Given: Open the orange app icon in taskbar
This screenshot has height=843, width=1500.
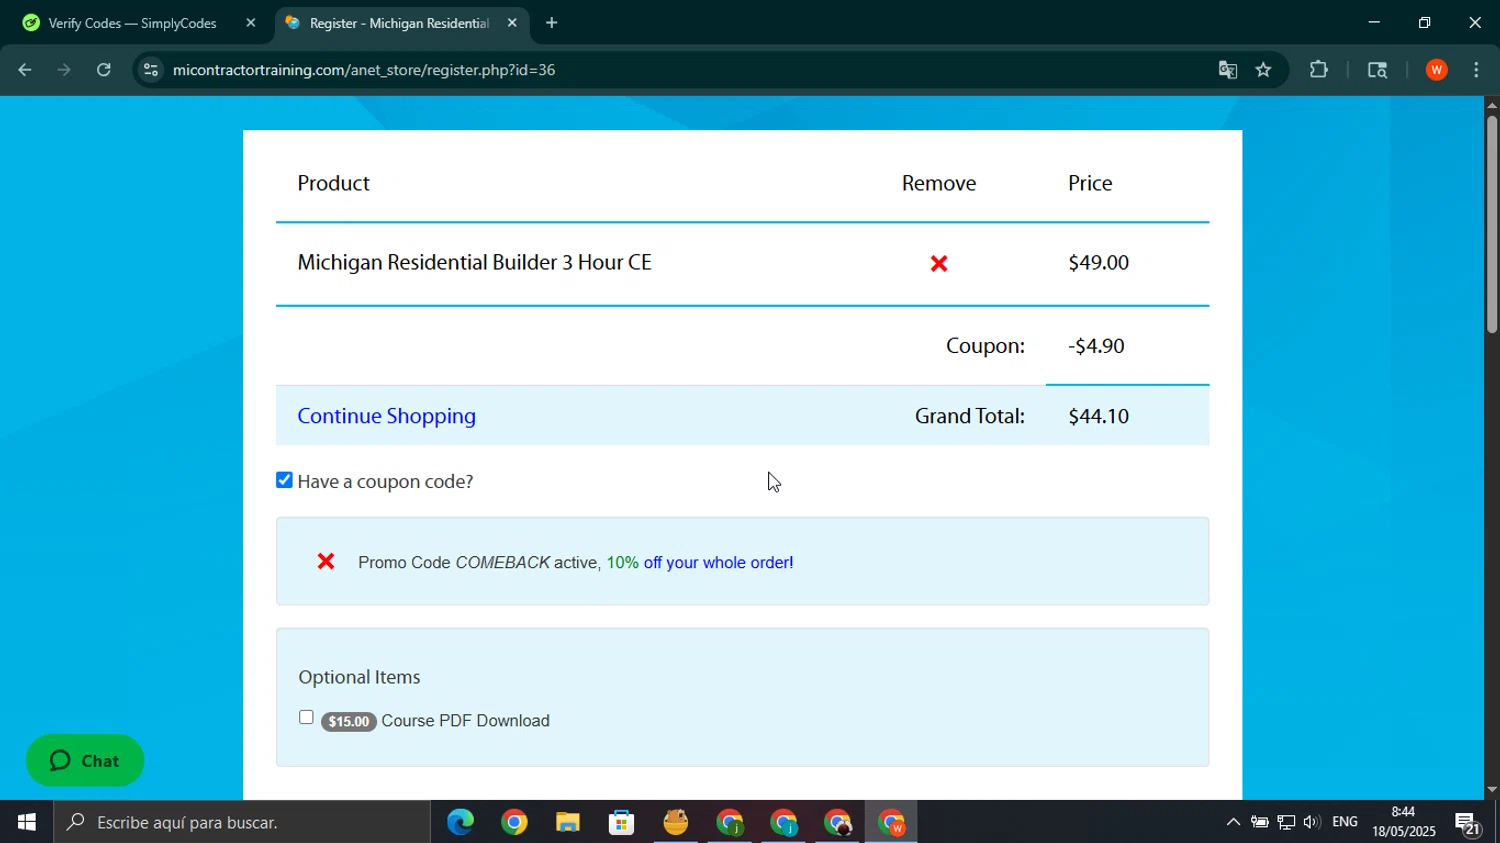Looking at the screenshot, I should 676,822.
